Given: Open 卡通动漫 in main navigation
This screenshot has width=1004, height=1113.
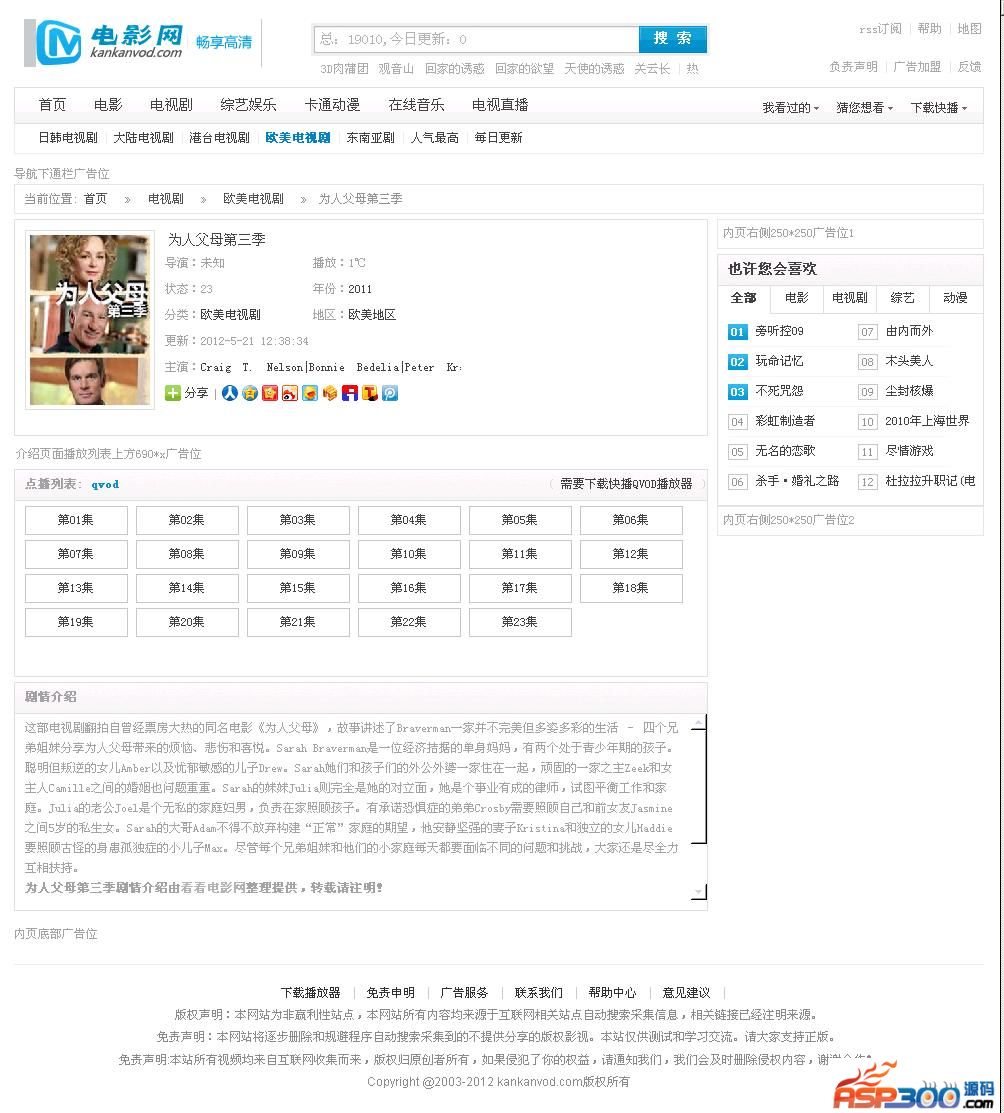Looking at the screenshot, I should click(332, 105).
